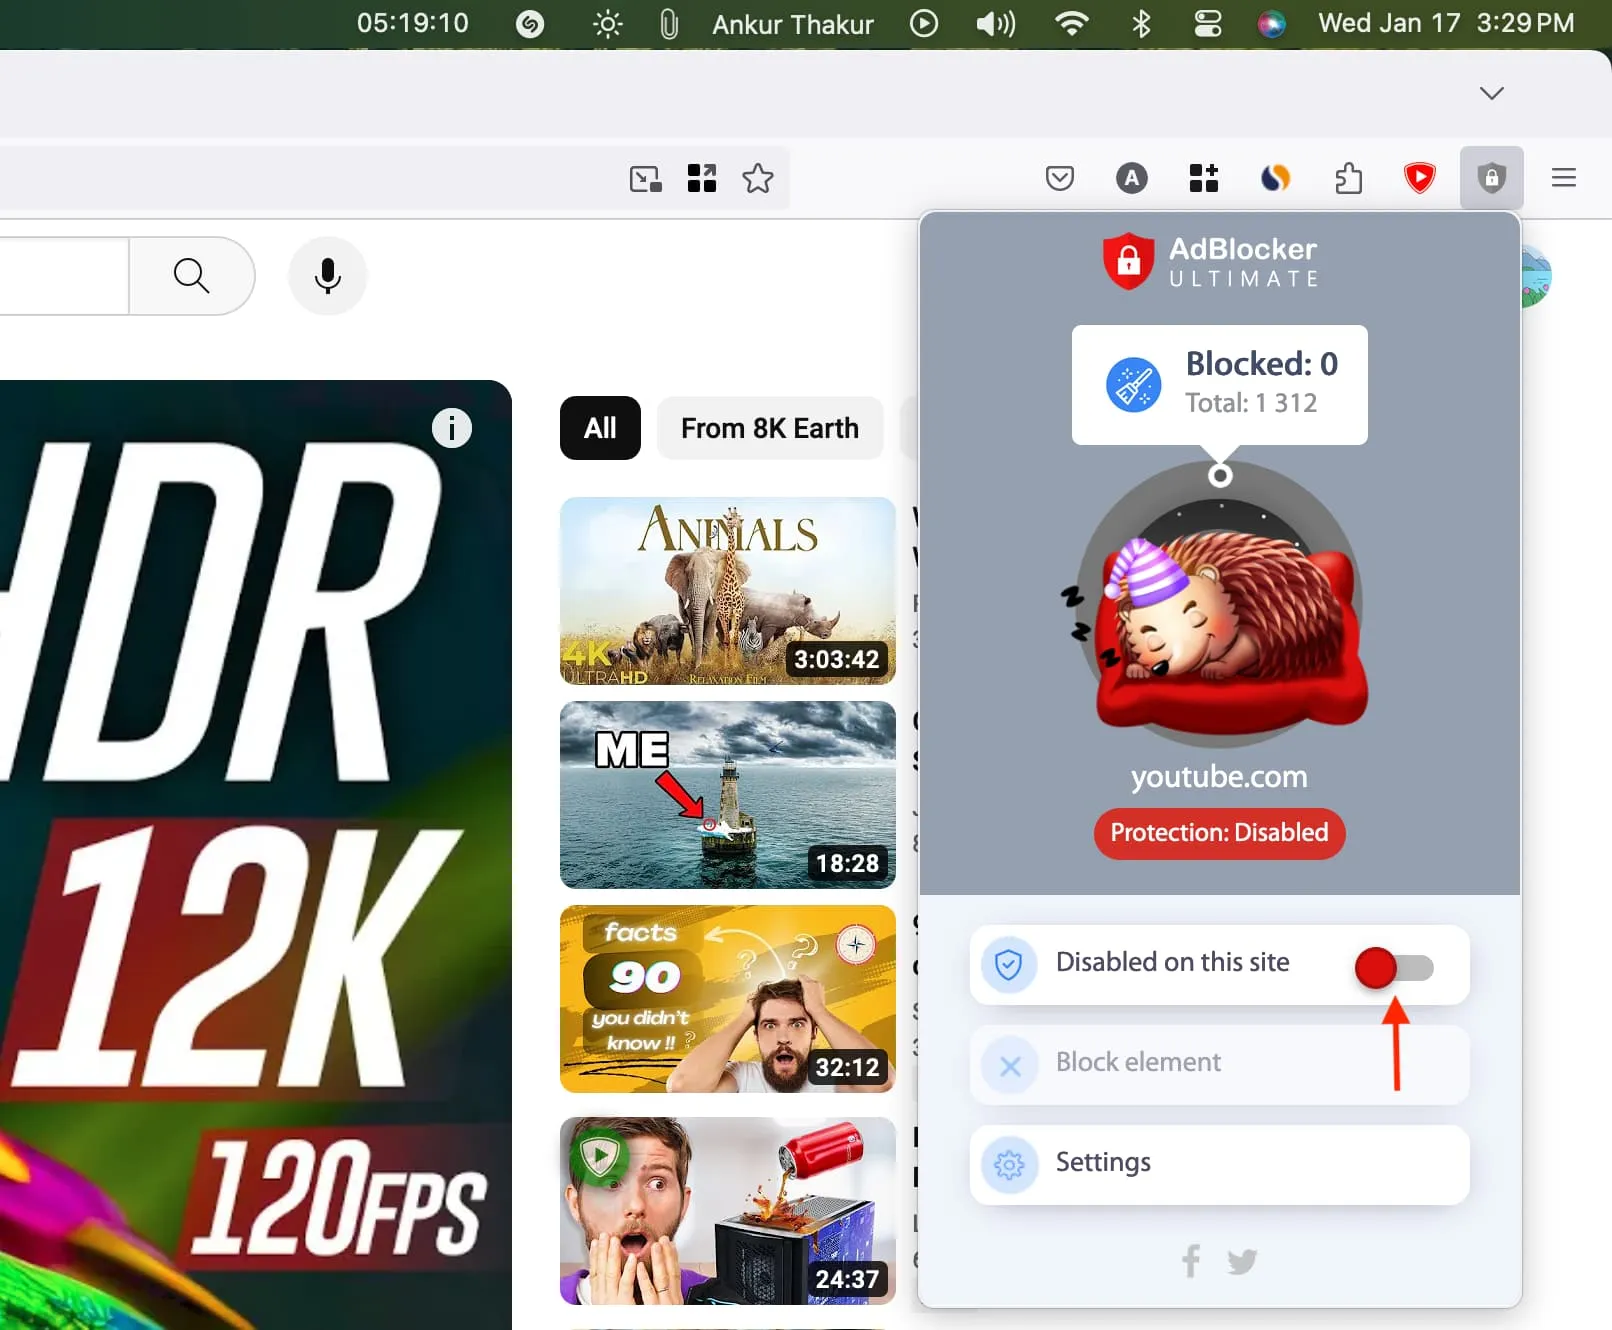Viewport: 1612px width, 1330px height.
Task: Click the YouTube search magnifier button
Action: pos(191,275)
